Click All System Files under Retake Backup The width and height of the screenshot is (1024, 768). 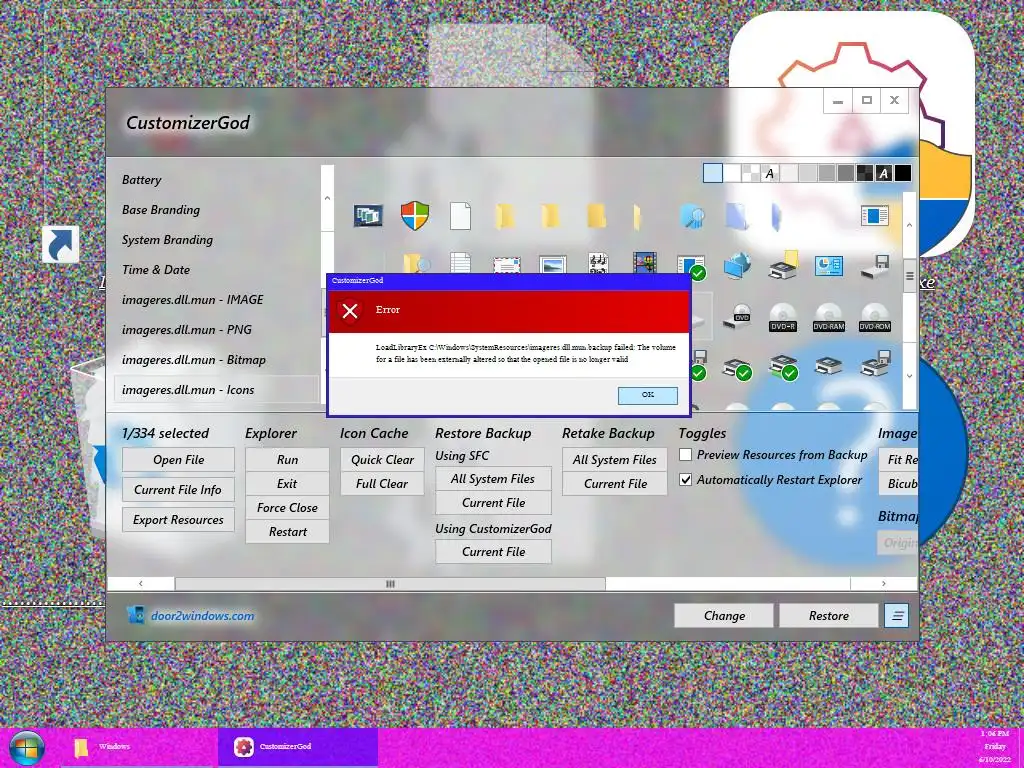pos(615,460)
